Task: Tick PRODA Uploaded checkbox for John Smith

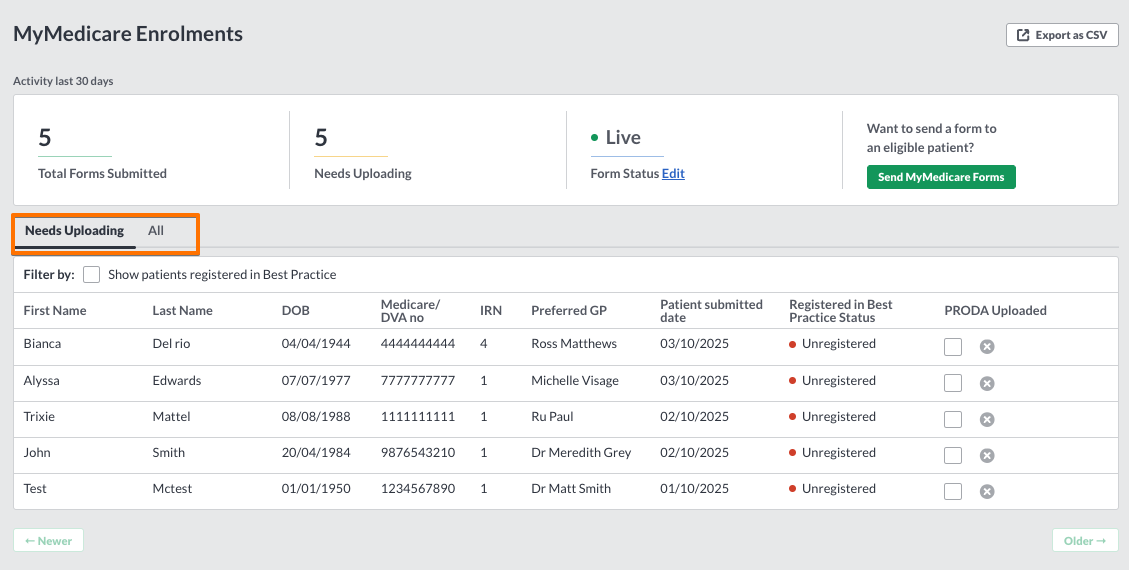Action: (953, 455)
